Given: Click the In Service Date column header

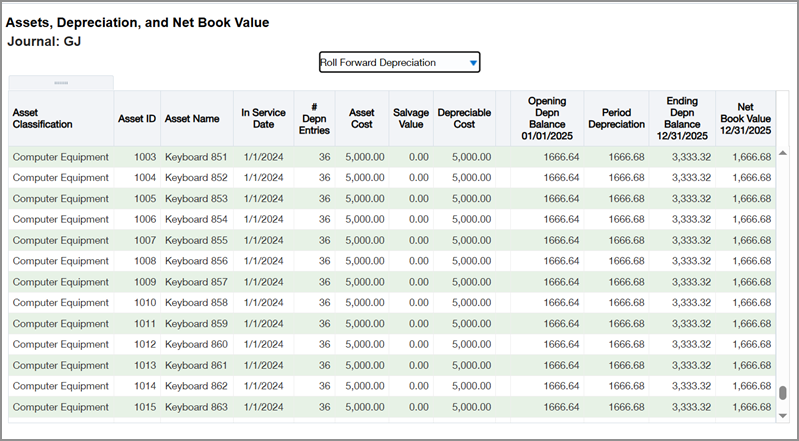Looking at the screenshot, I should click(263, 119).
